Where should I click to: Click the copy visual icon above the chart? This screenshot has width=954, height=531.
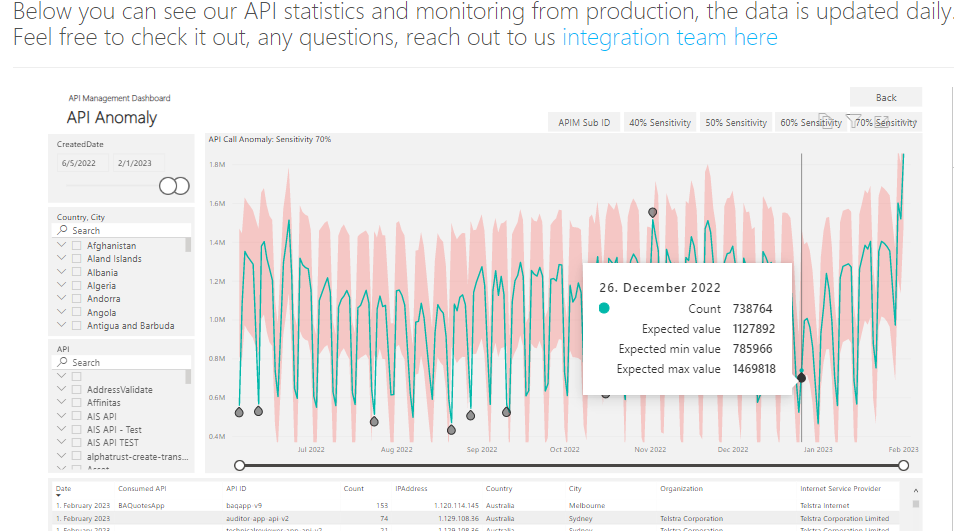(826, 120)
